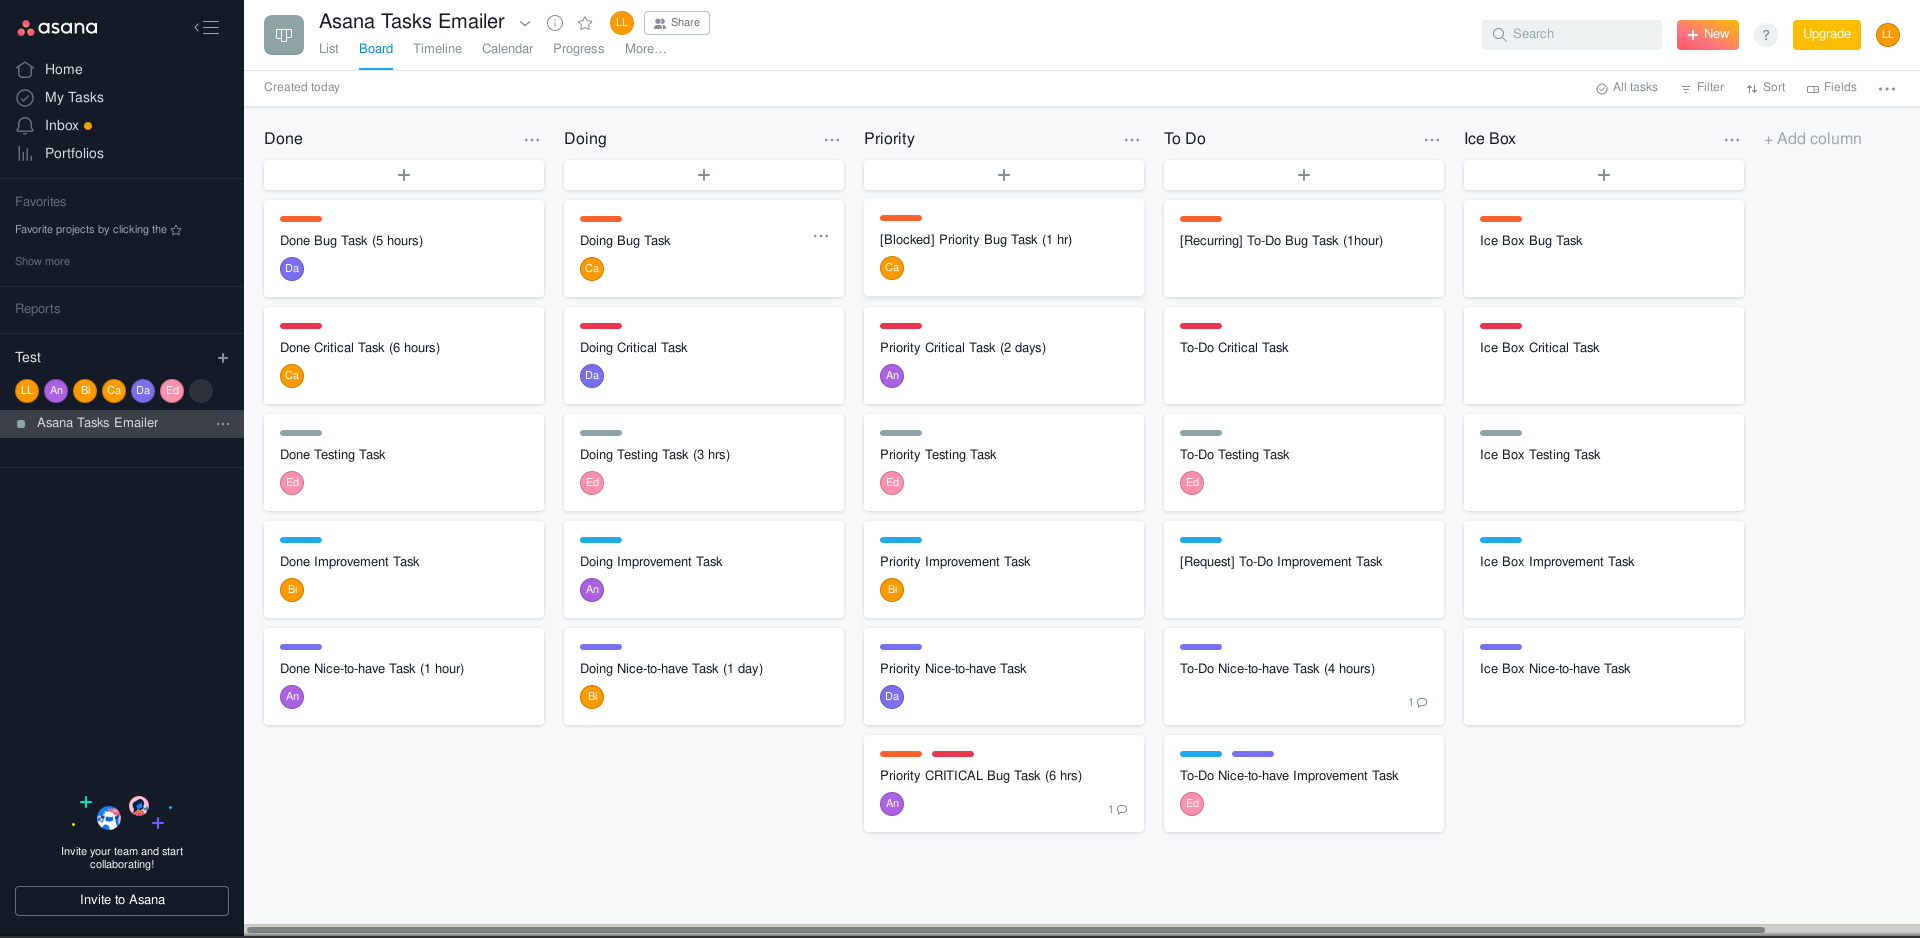Open the Progress tab
Viewport: 1920px width, 938px height.
tap(578, 49)
